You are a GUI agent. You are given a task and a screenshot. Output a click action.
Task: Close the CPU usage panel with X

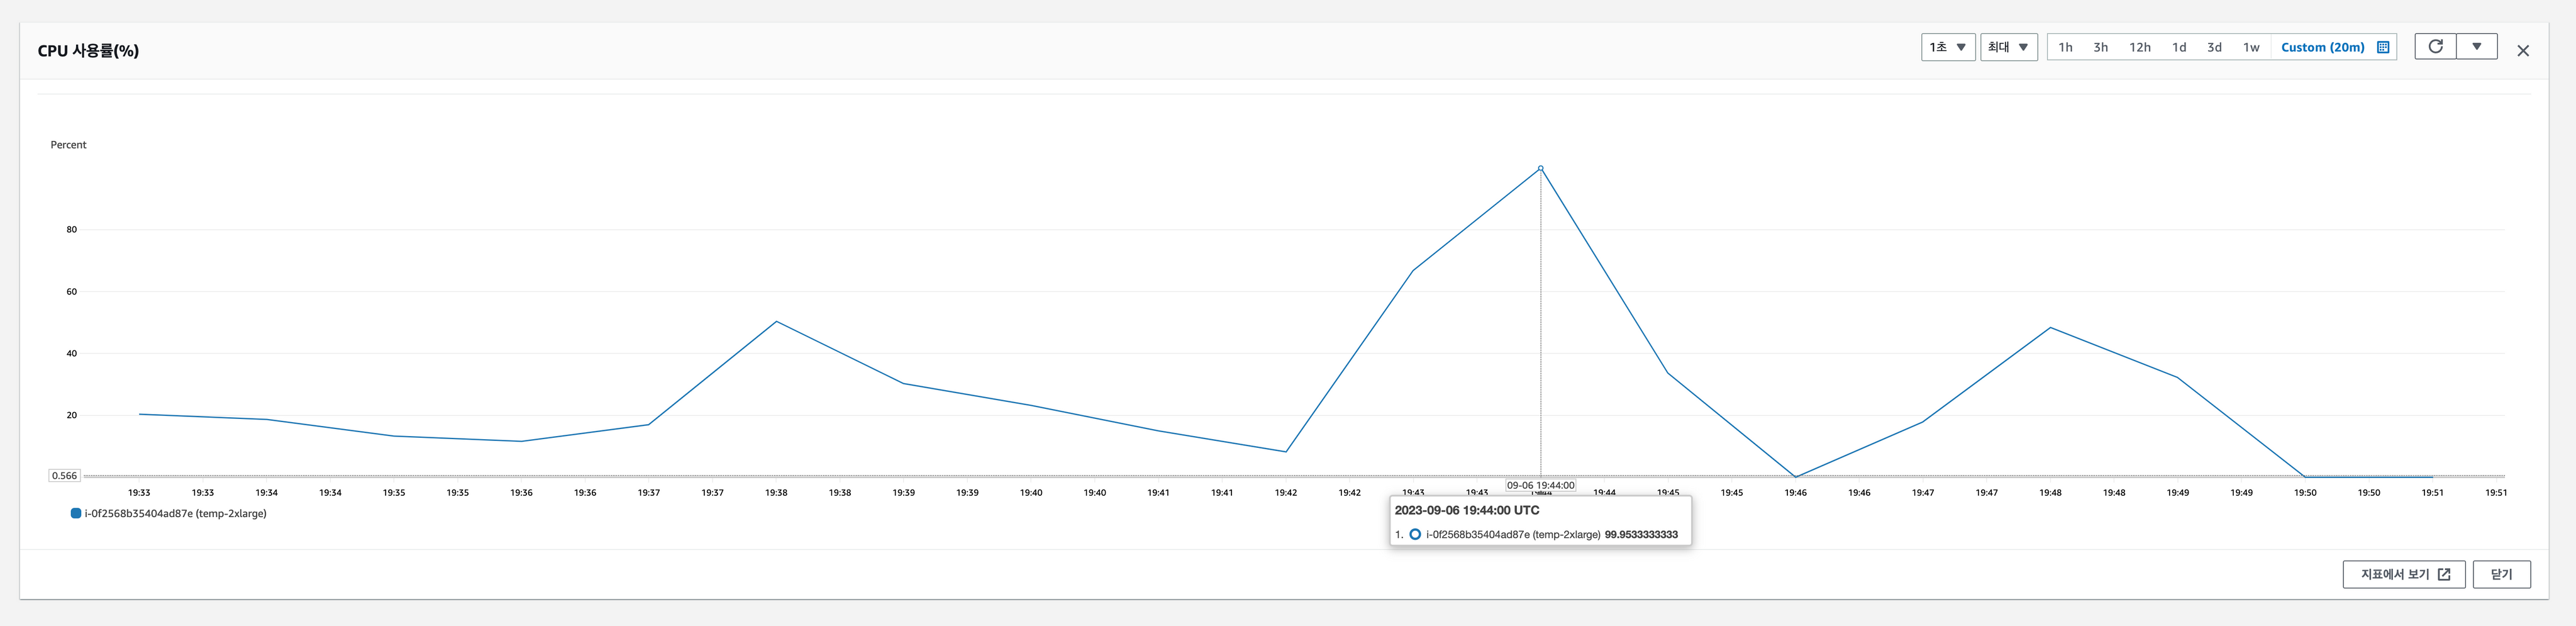coord(2523,51)
